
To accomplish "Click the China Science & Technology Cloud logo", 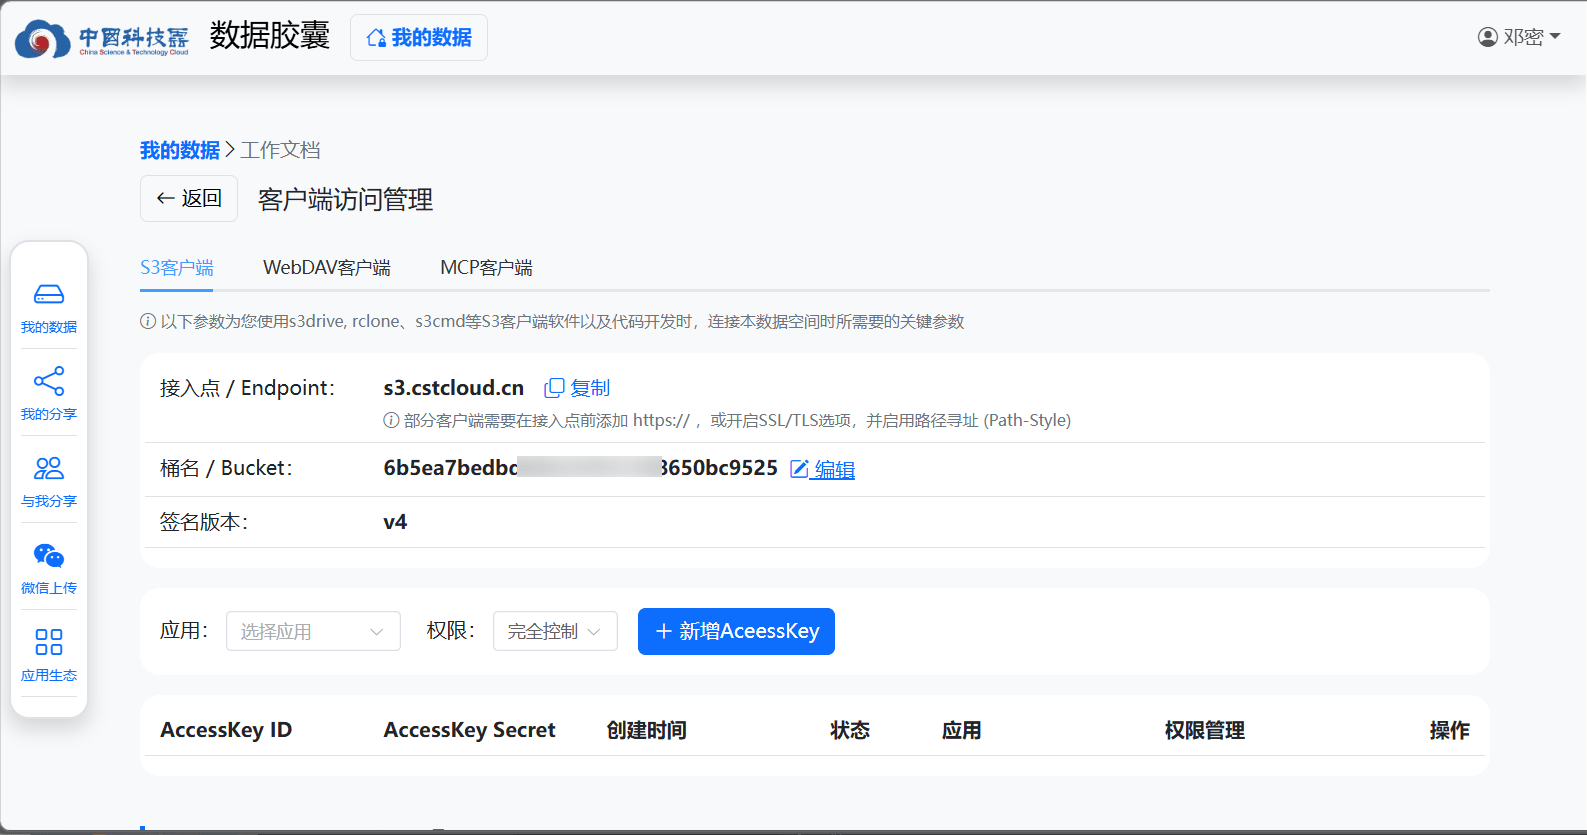I will point(102,39).
